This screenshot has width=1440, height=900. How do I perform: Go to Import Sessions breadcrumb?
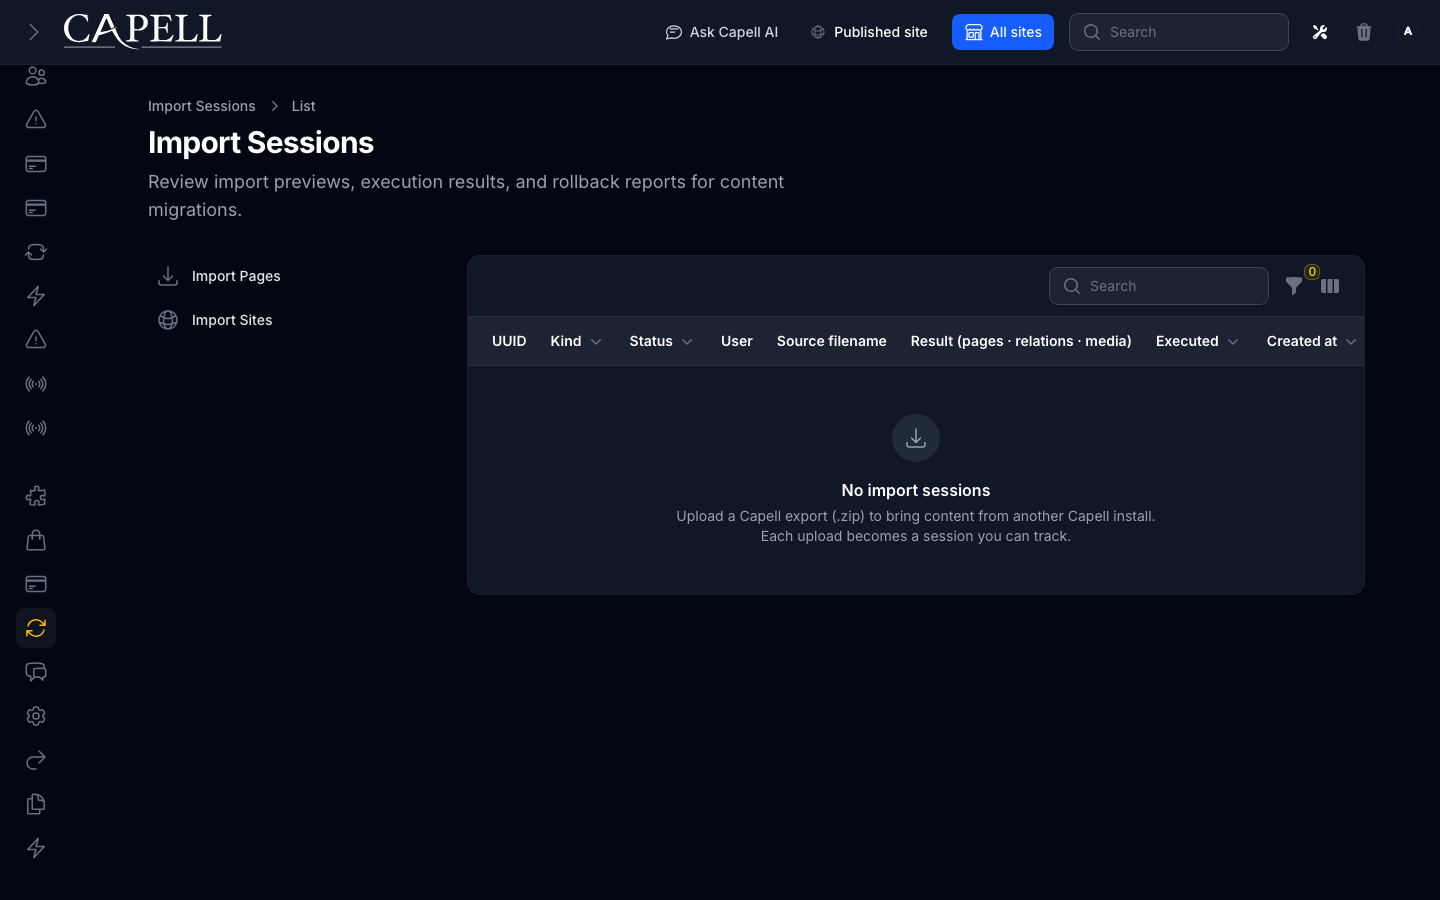[x=202, y=106]
